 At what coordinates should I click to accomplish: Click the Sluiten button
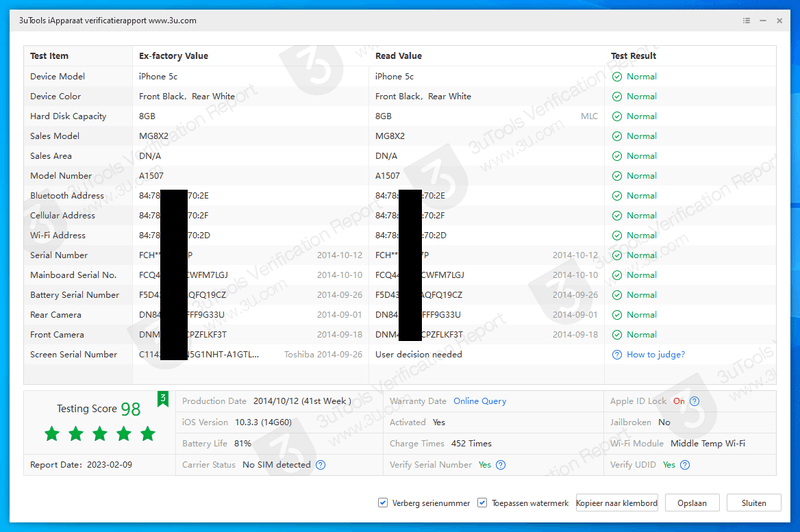(x=754, y=503)
